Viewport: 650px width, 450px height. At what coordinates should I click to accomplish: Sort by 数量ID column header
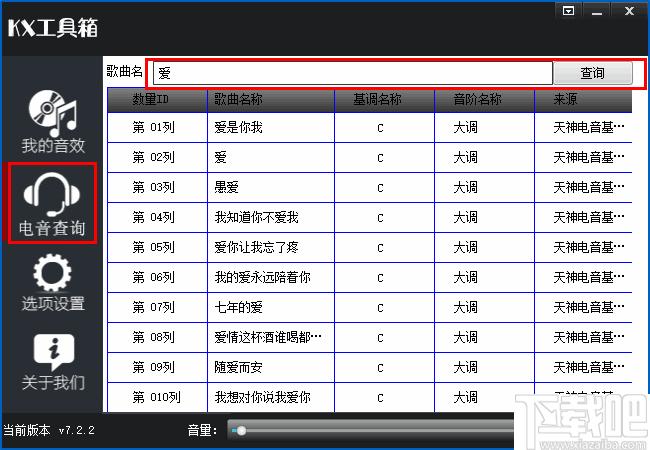click(x=157, y=100)
